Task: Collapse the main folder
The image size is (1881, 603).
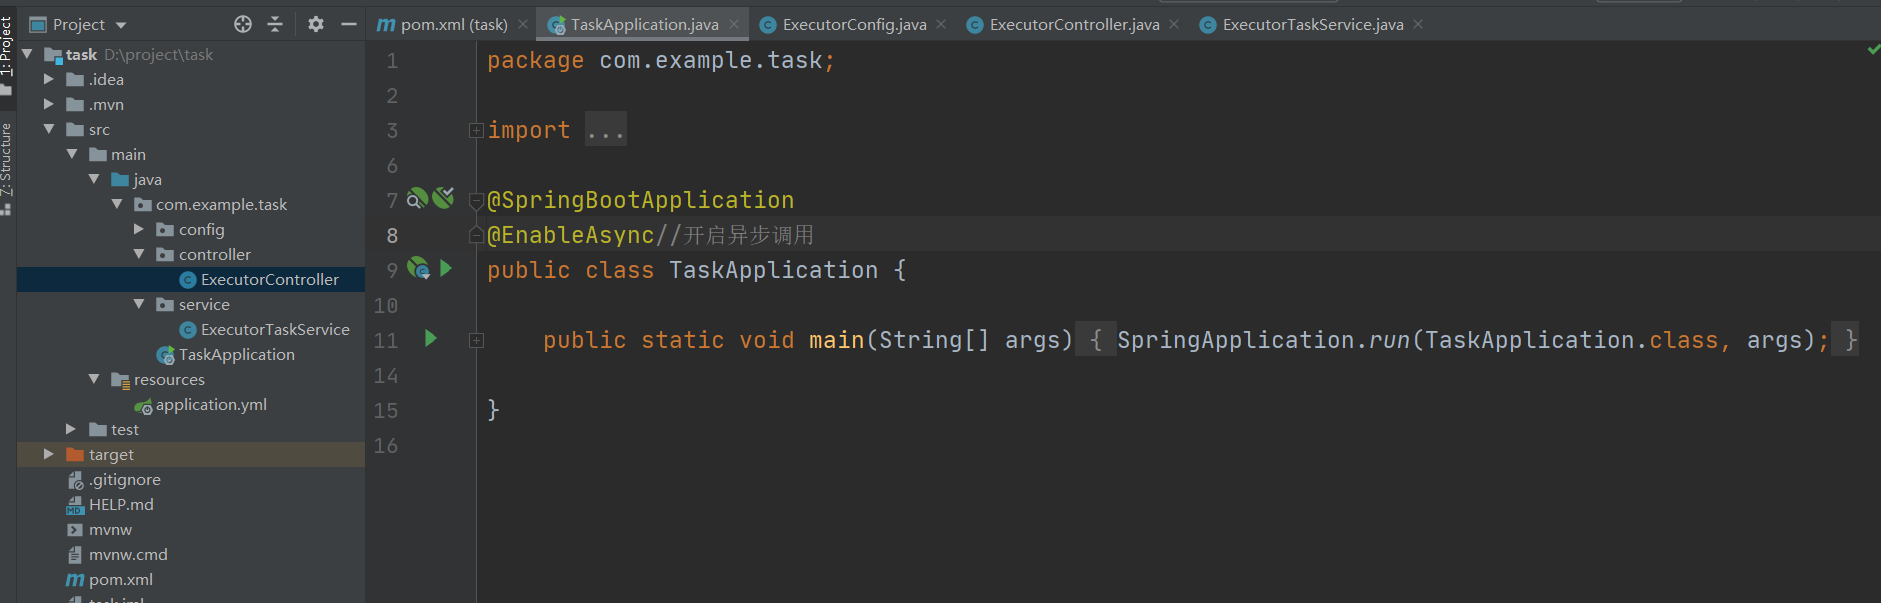Action: point(72,154)
